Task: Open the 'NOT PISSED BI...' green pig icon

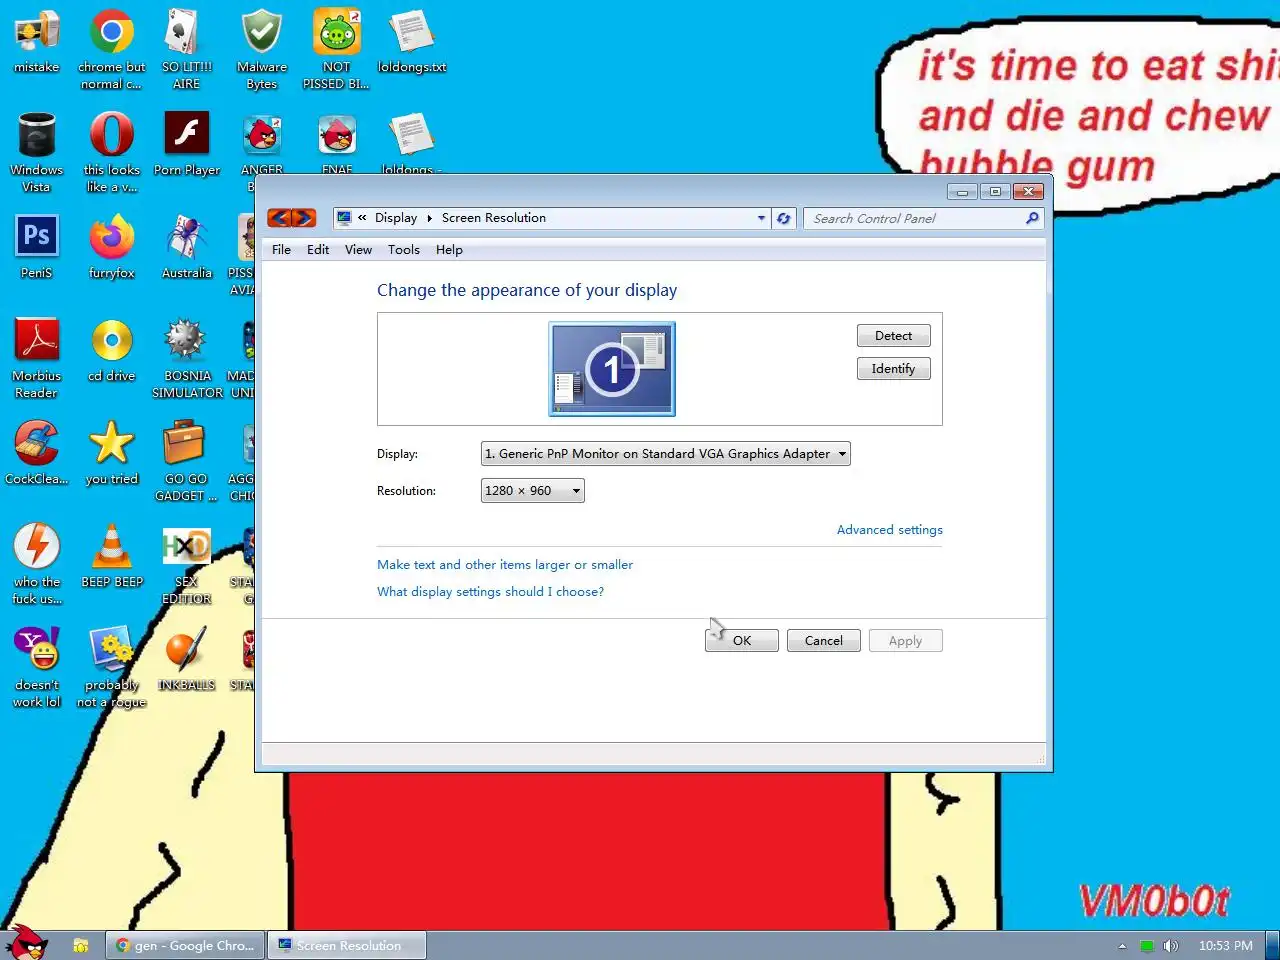Action: [x=337, y=50]
